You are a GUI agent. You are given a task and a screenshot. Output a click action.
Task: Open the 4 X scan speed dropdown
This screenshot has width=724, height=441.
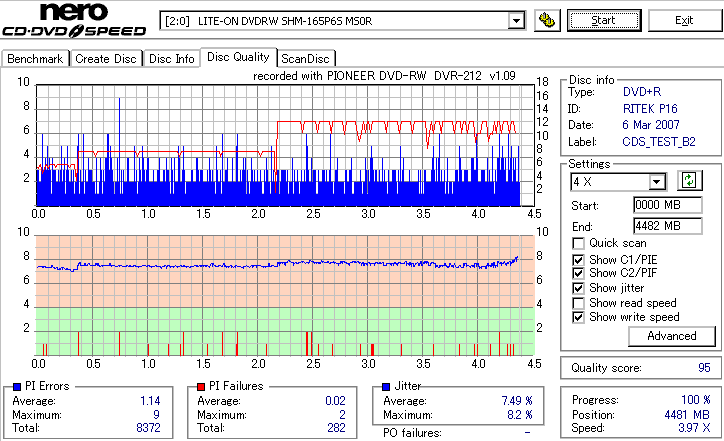tap(656, 182)
